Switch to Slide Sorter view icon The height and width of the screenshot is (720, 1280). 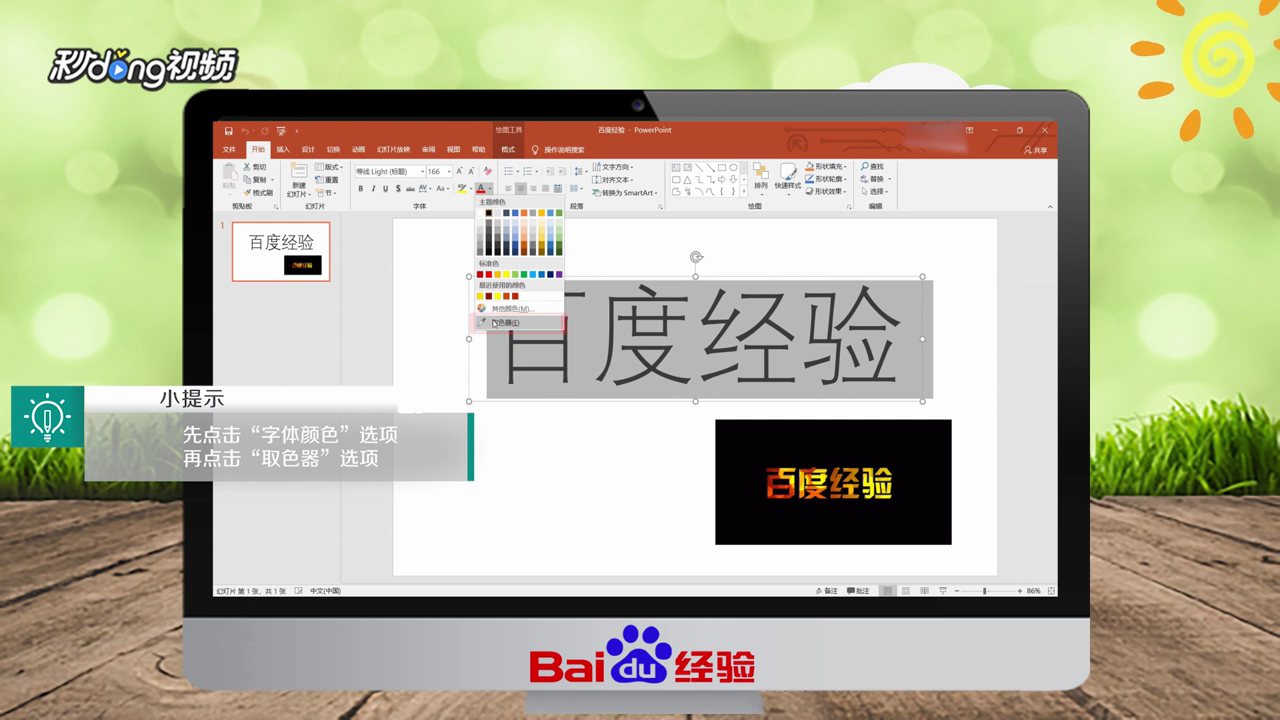pos(906,591)
